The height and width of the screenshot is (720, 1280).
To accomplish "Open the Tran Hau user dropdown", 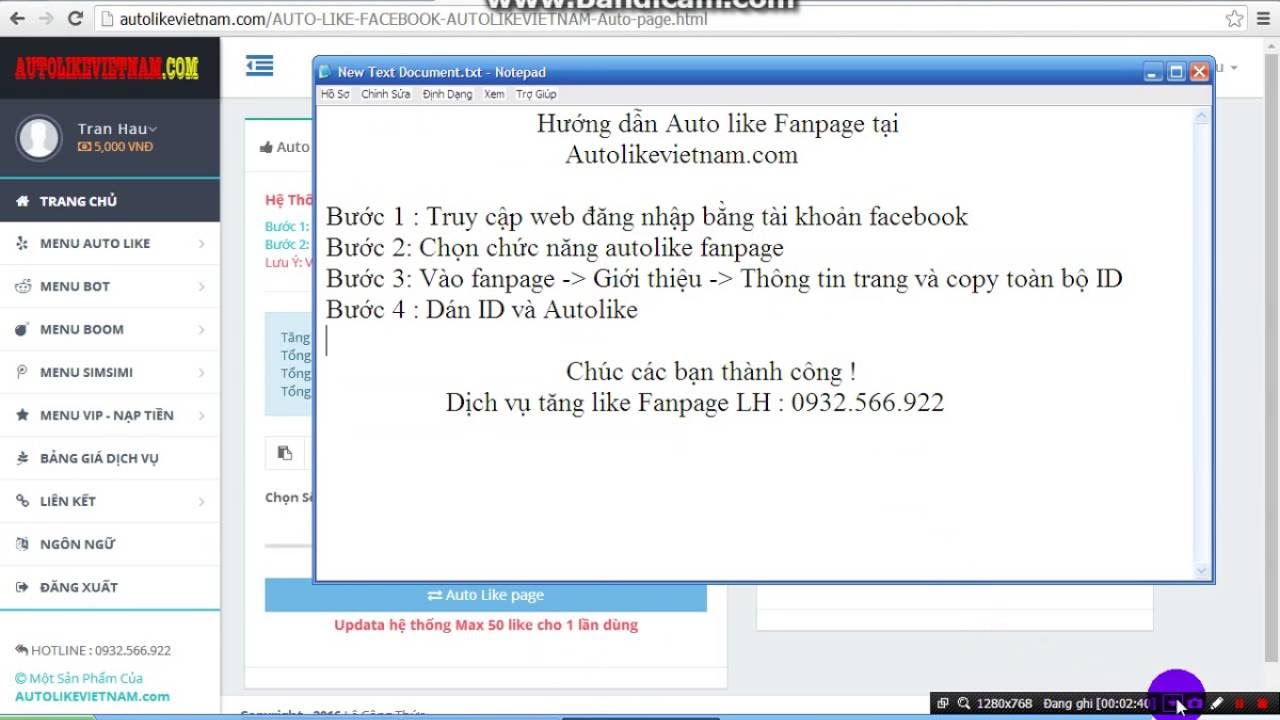I will click(x=117, y=128).
